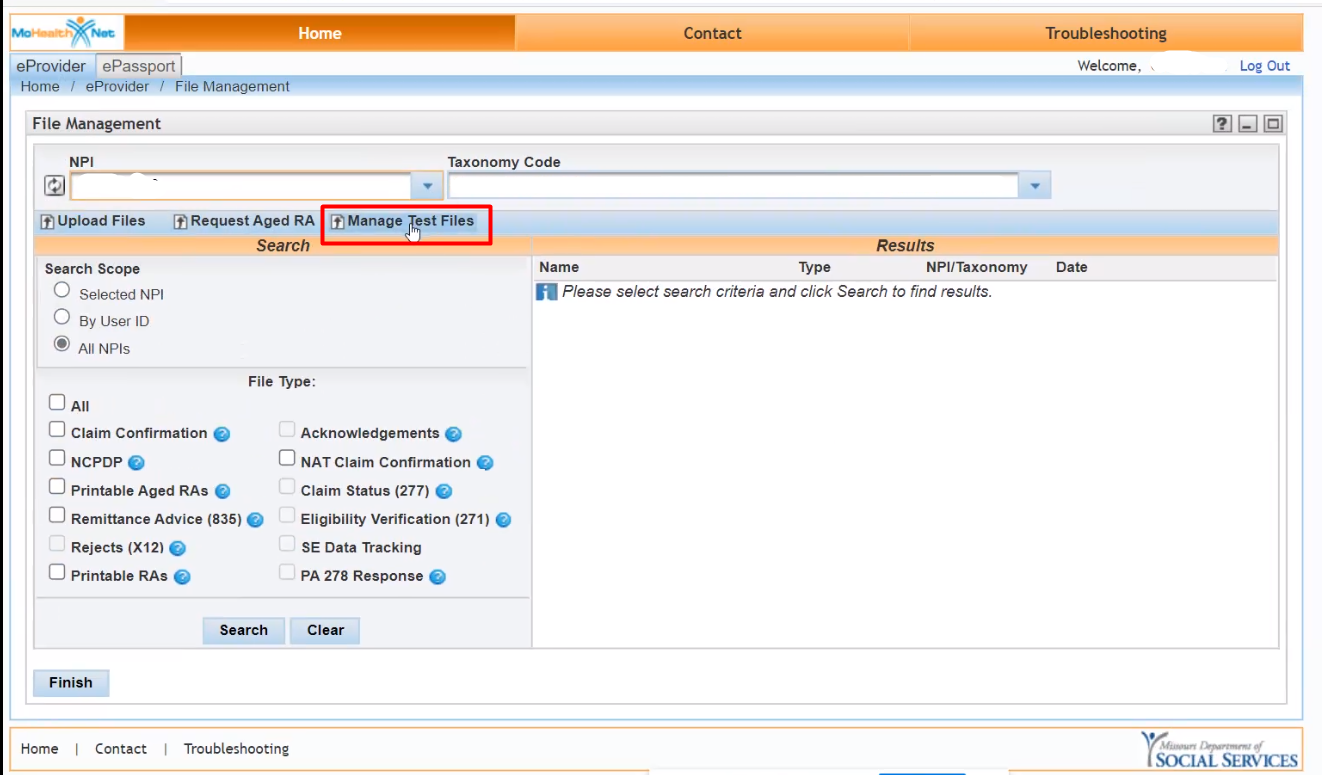Click Request Aged RA arrow icon
Screen dimensions: 1322x775
click(x=181, y=222)
